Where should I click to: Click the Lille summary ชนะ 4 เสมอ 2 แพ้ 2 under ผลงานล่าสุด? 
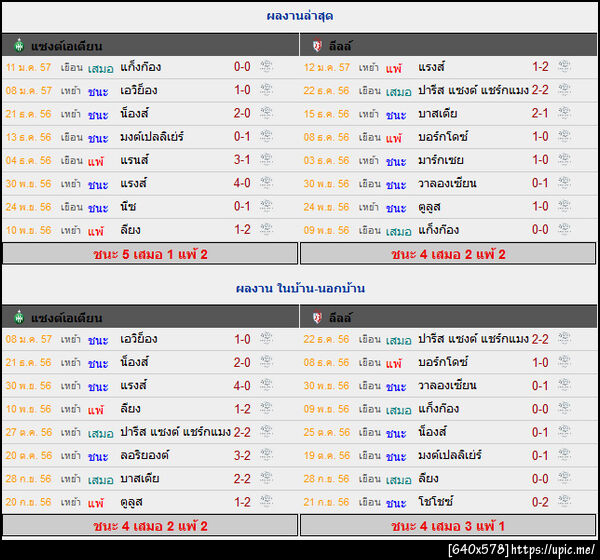(x=448, y=254)
